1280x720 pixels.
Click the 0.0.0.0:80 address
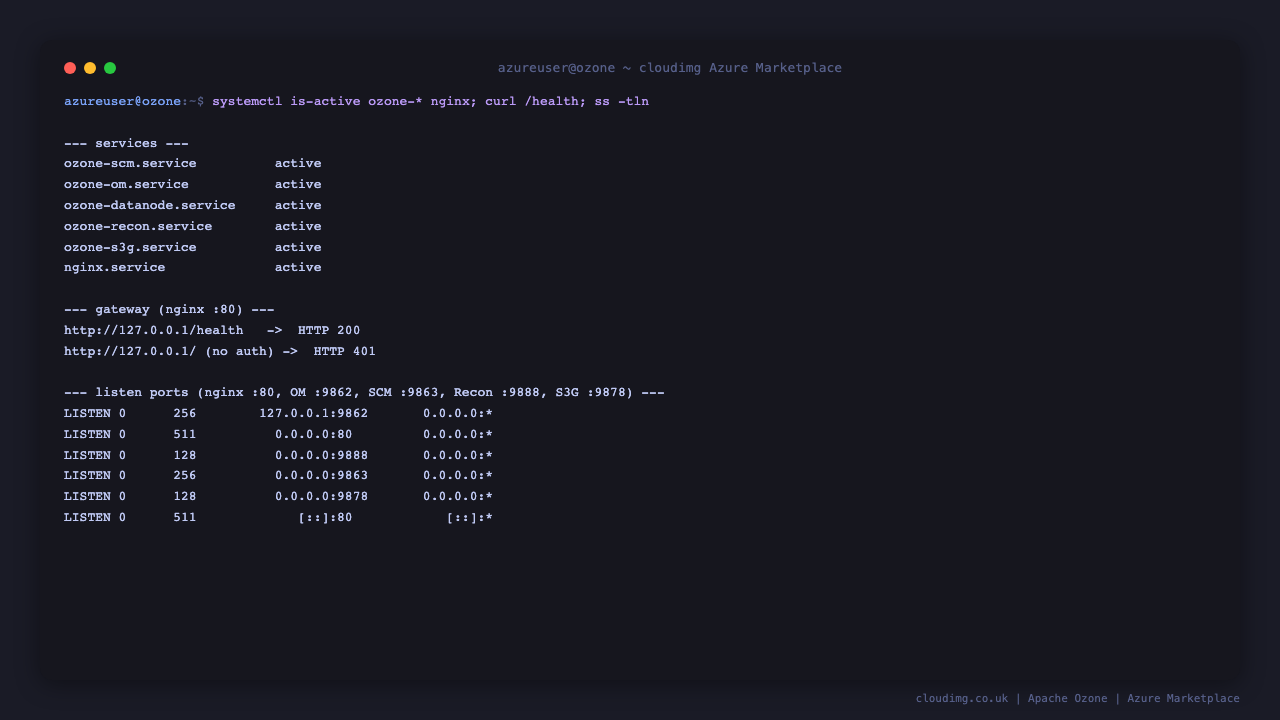[x=314, y=435]
